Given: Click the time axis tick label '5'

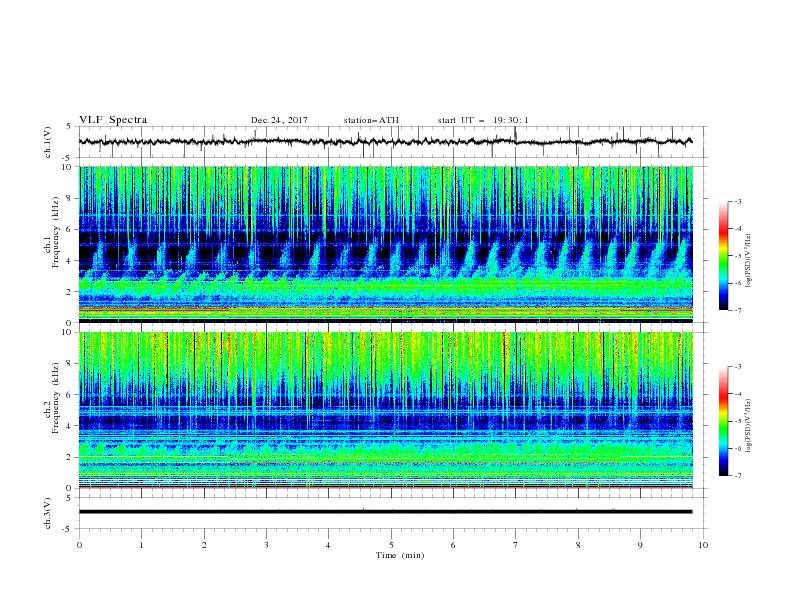Looking at the screenshot, I should pos(391,545).
